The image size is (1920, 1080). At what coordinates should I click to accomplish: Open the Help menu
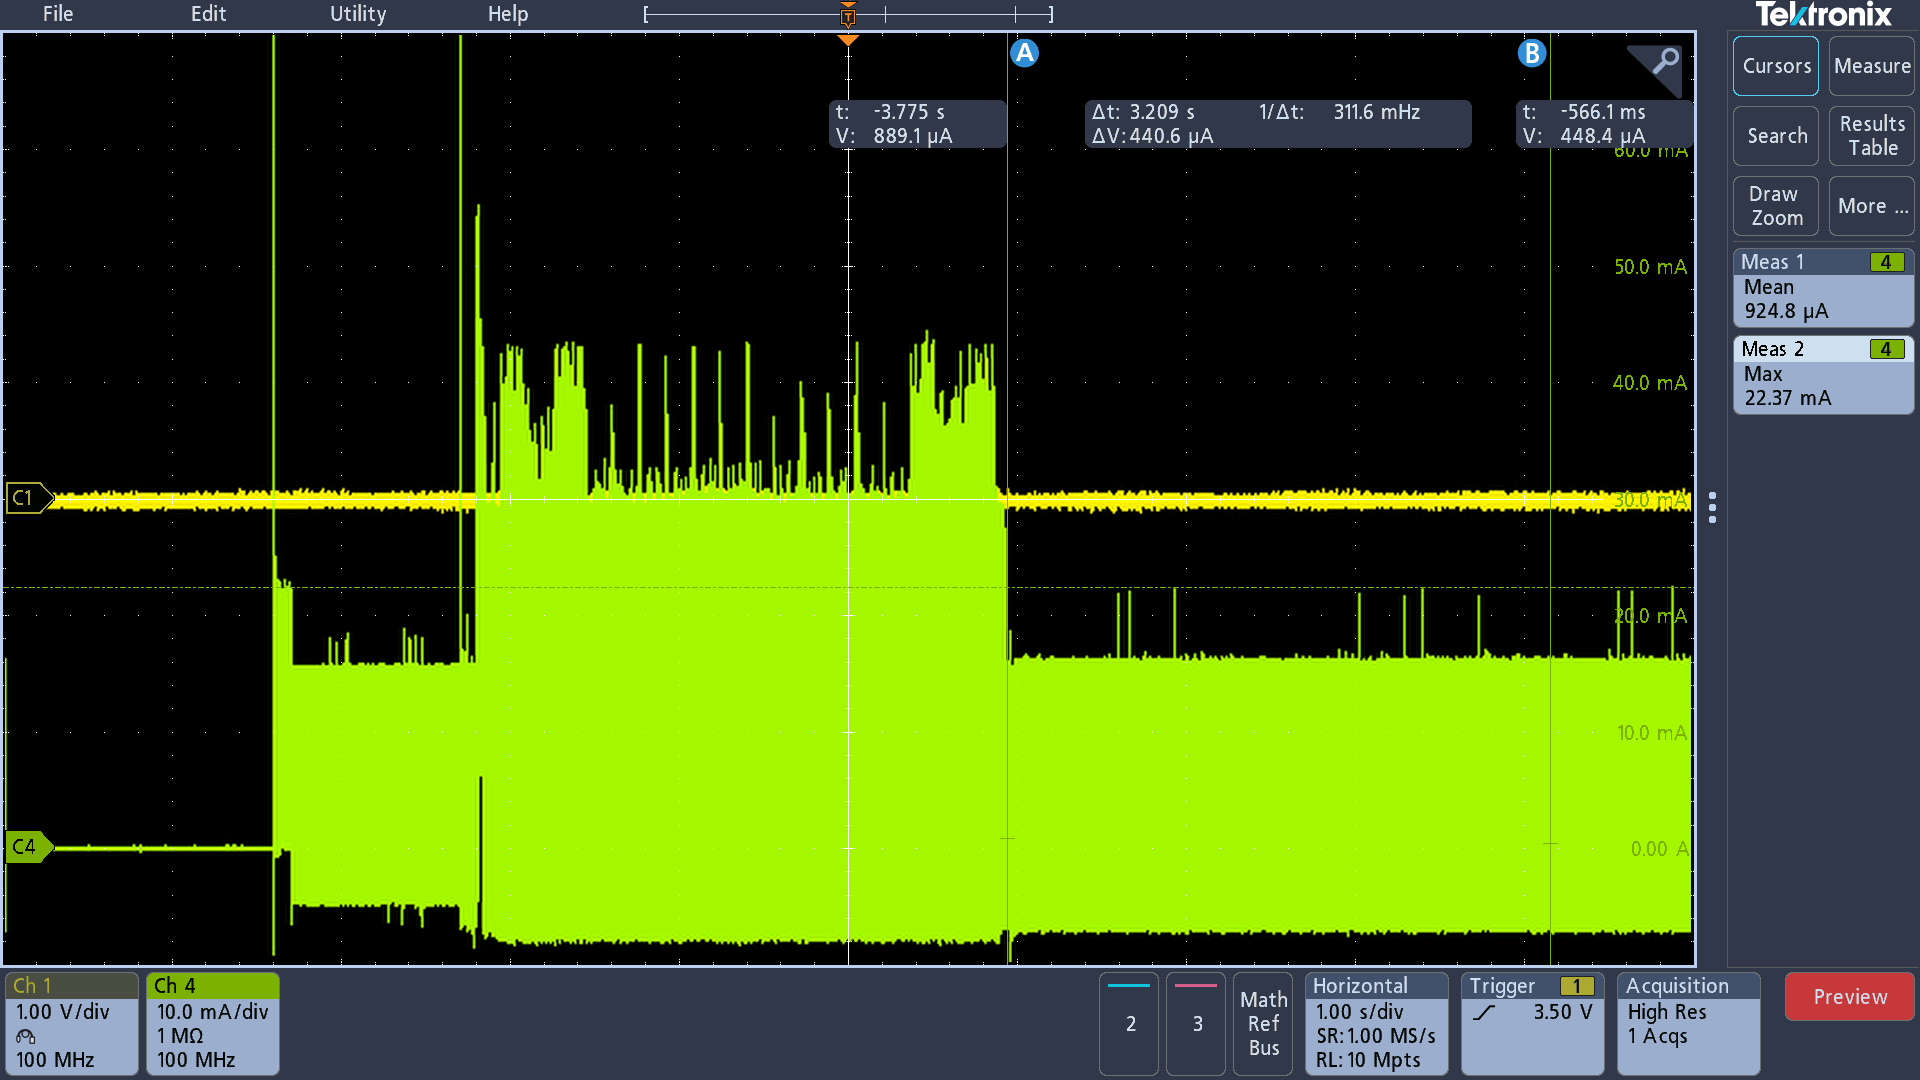coord(508,14)
